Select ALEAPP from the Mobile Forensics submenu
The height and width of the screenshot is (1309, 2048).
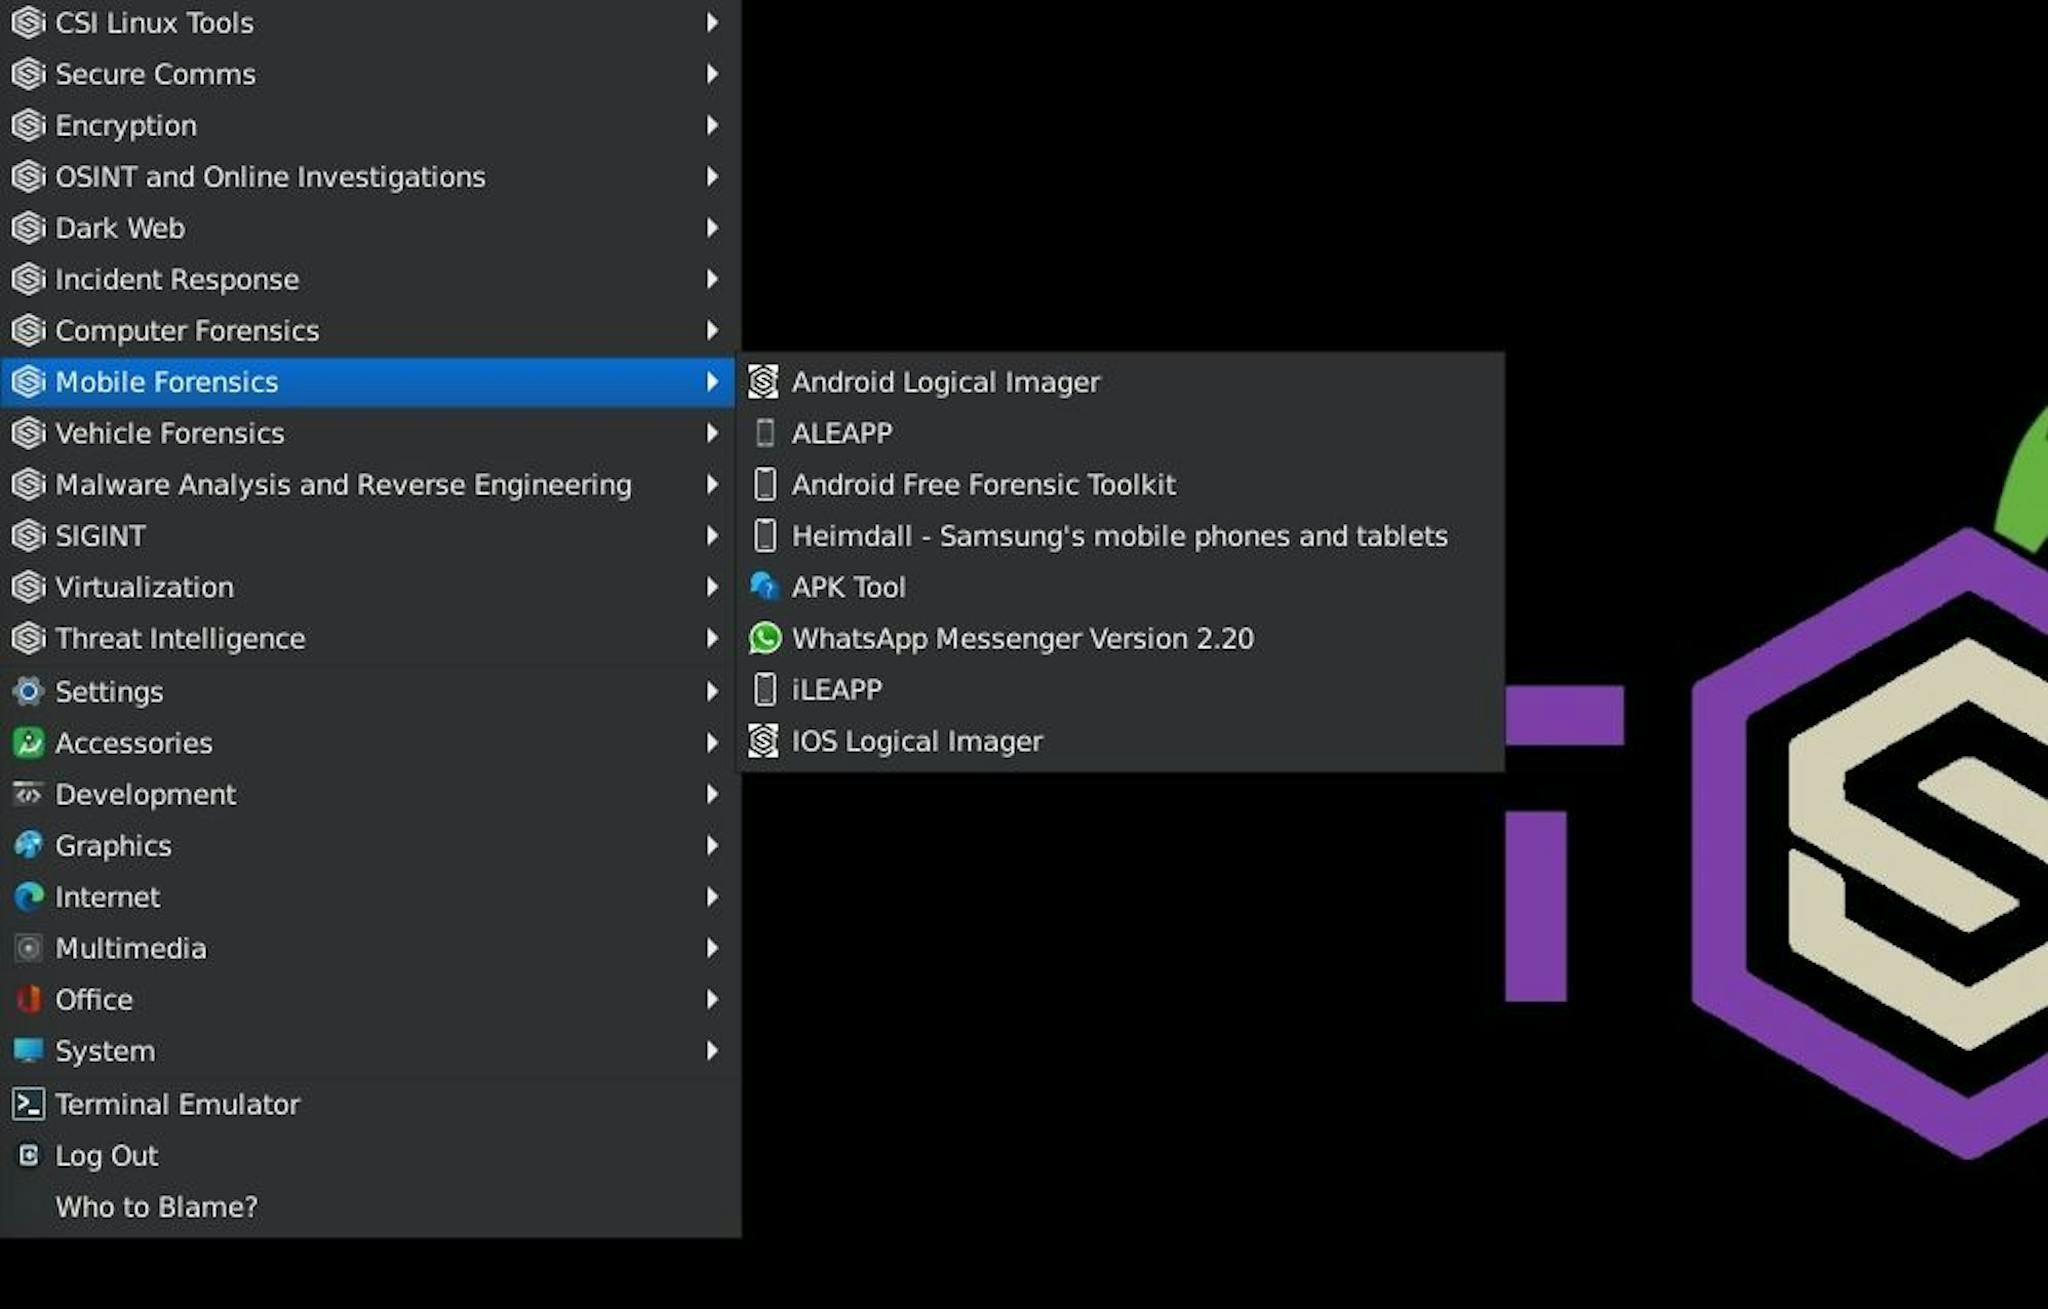(843, 432)
